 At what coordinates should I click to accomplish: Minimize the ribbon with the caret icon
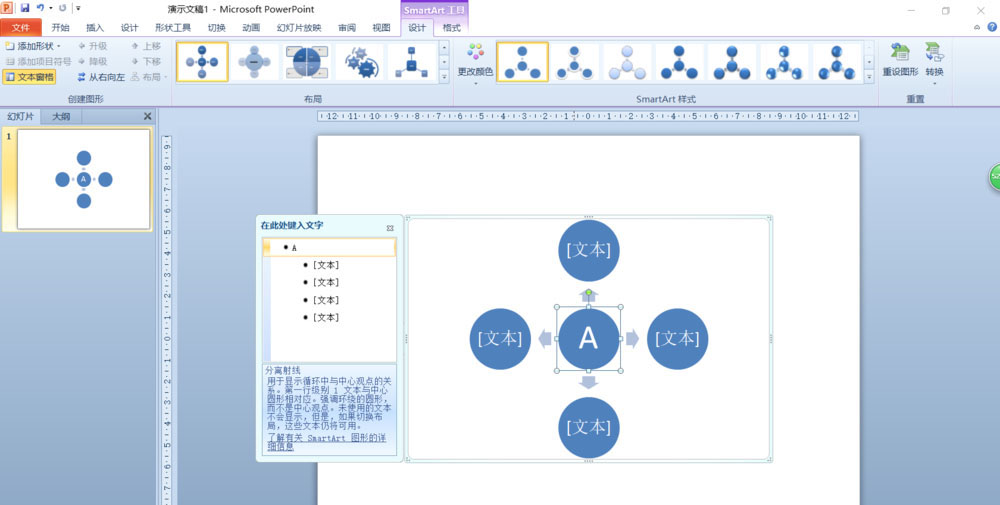tap(977, 27)
